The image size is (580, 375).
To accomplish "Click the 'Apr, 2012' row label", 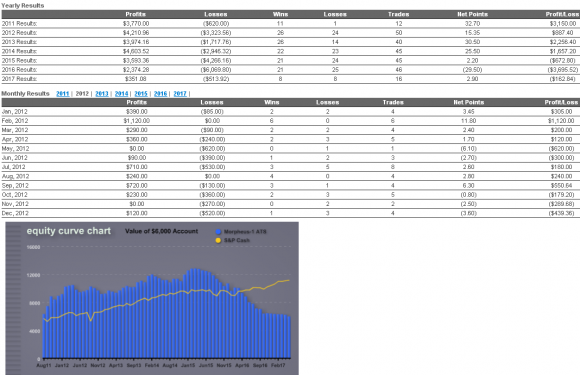I will pos(14,139).
